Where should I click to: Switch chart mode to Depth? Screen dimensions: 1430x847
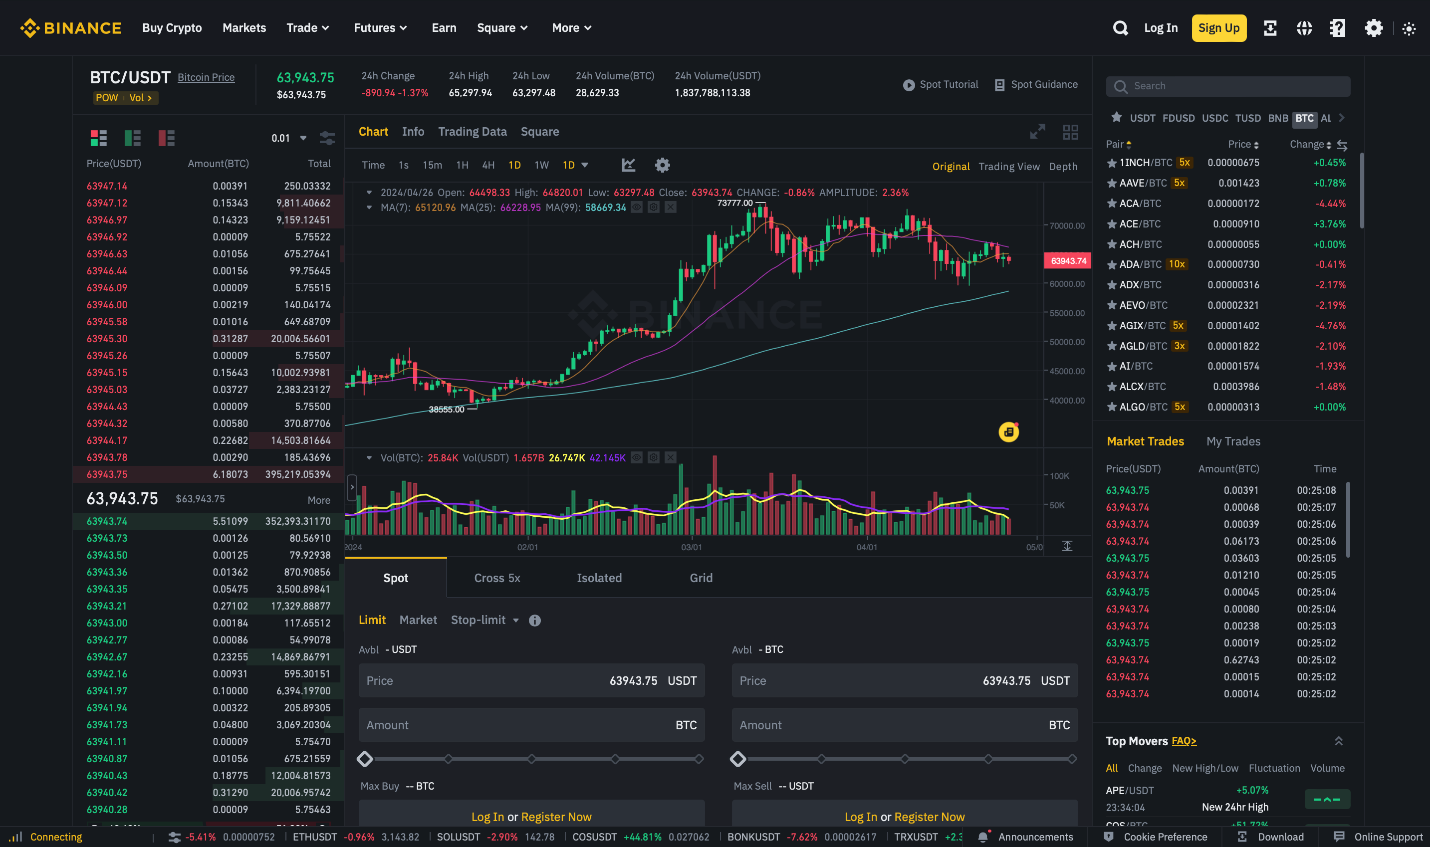(x=1063, y=167)
